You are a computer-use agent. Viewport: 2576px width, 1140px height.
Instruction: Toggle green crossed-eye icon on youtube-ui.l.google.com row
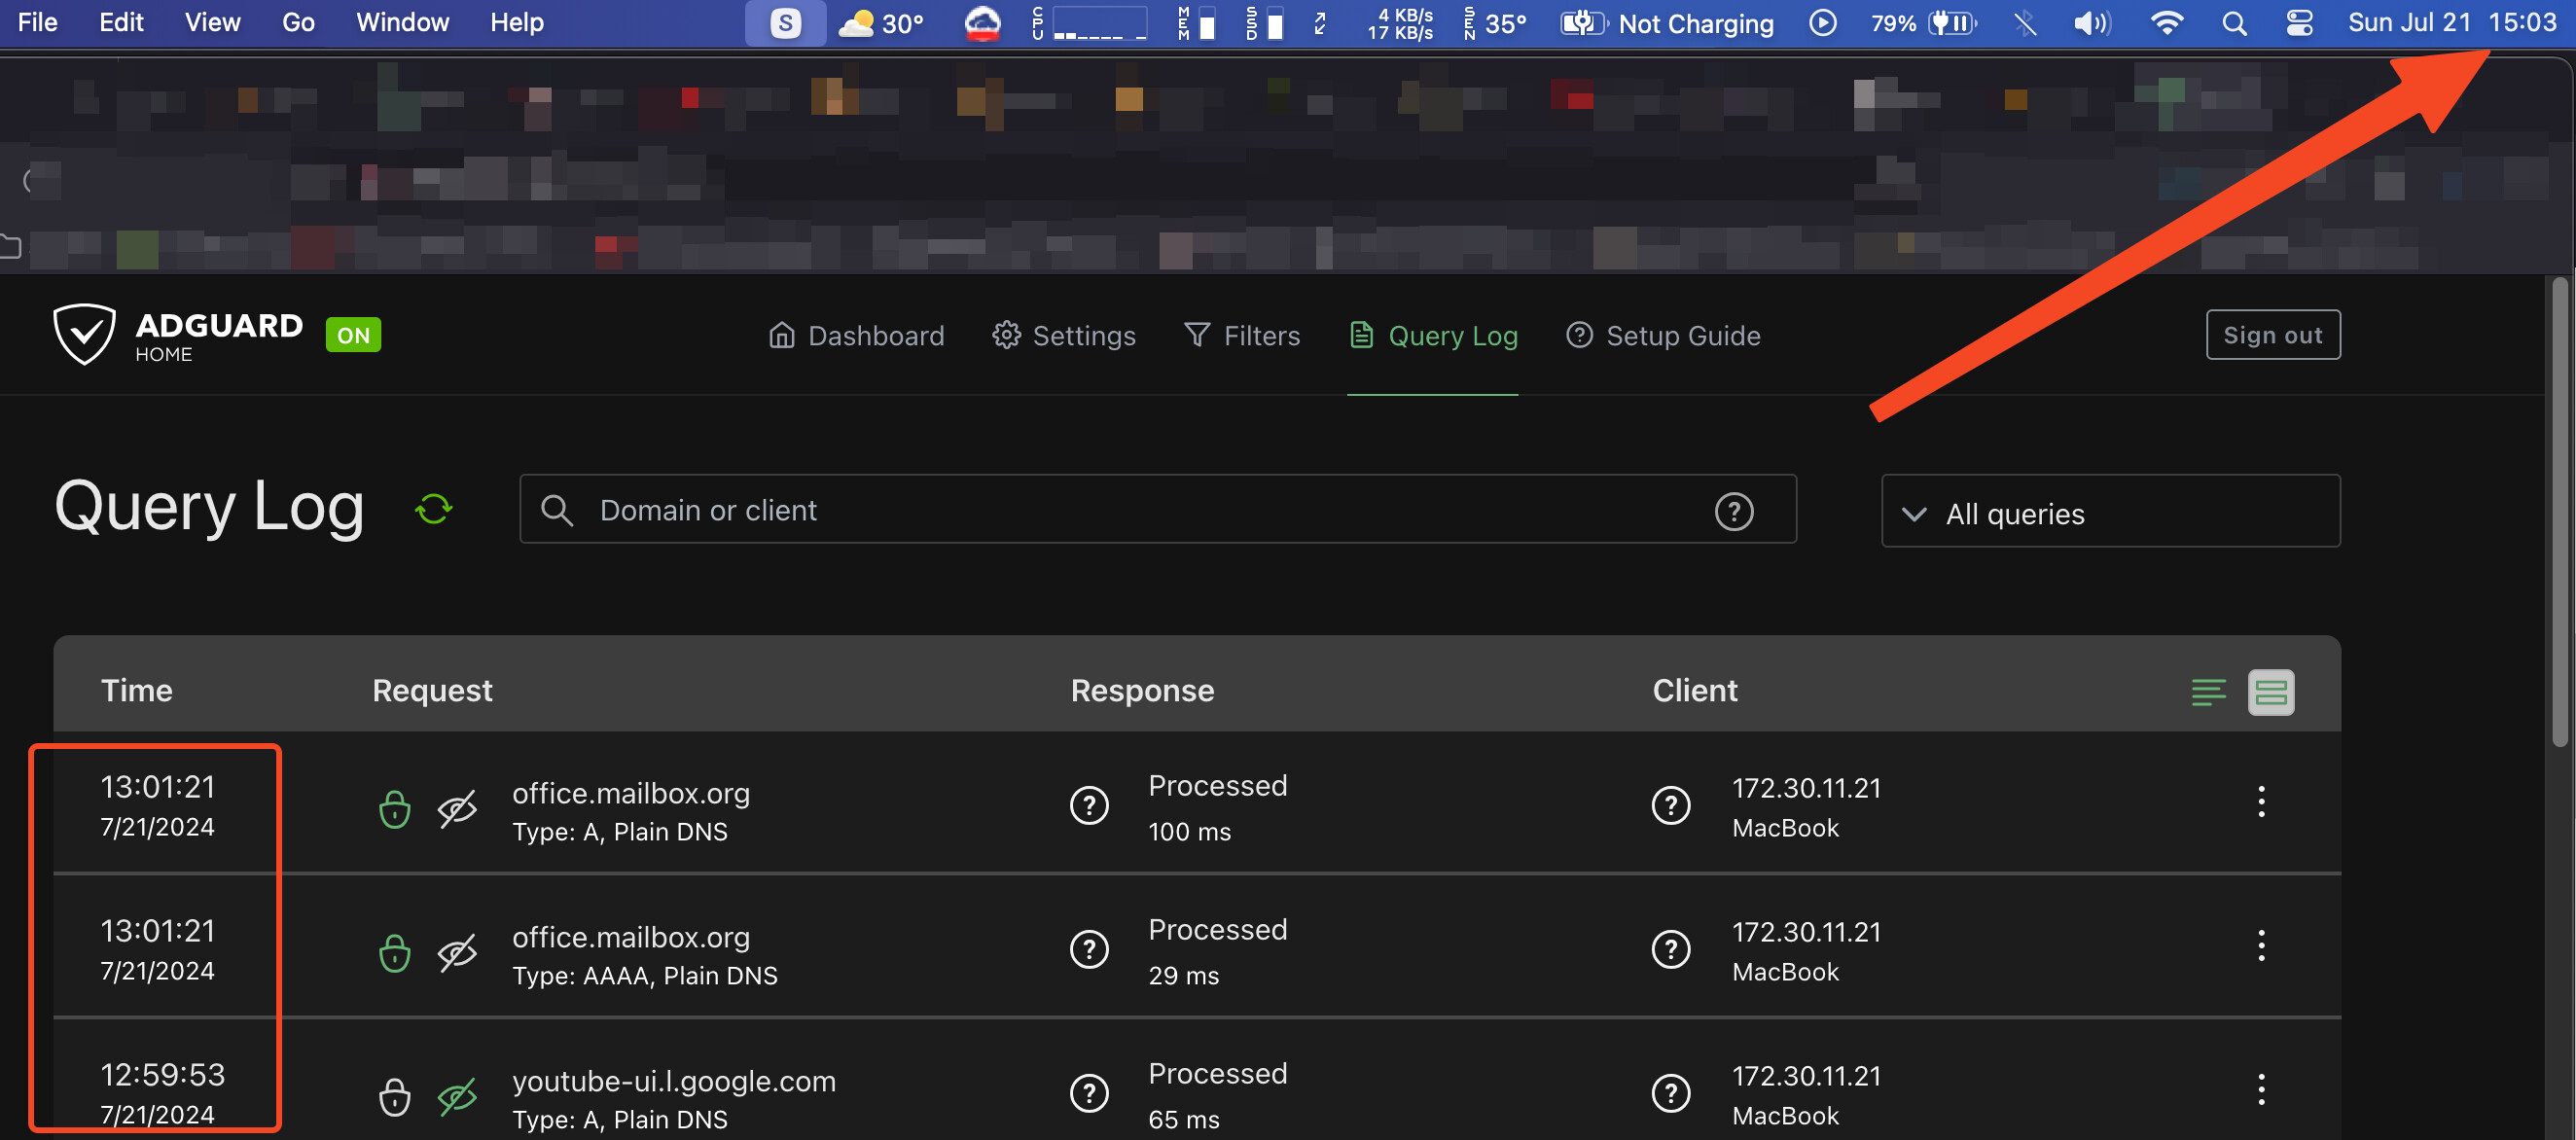point(457,1097)
